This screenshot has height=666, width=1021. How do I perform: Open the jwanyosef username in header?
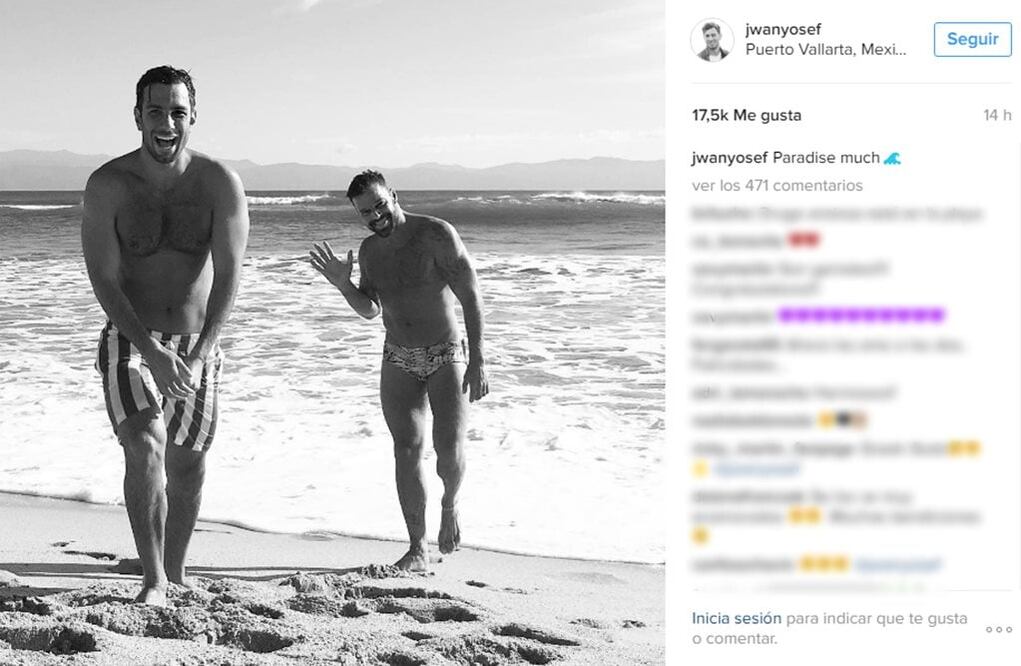click(783, 29)
